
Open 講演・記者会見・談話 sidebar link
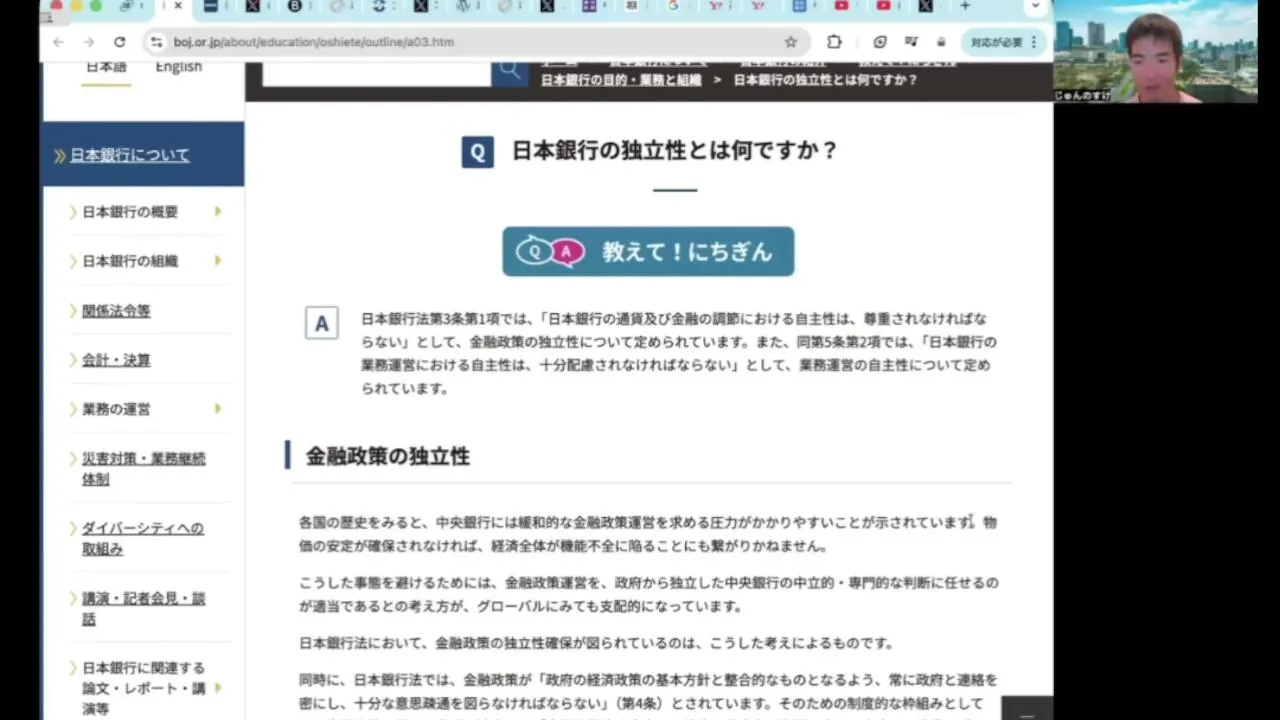[x=144, y=608]
